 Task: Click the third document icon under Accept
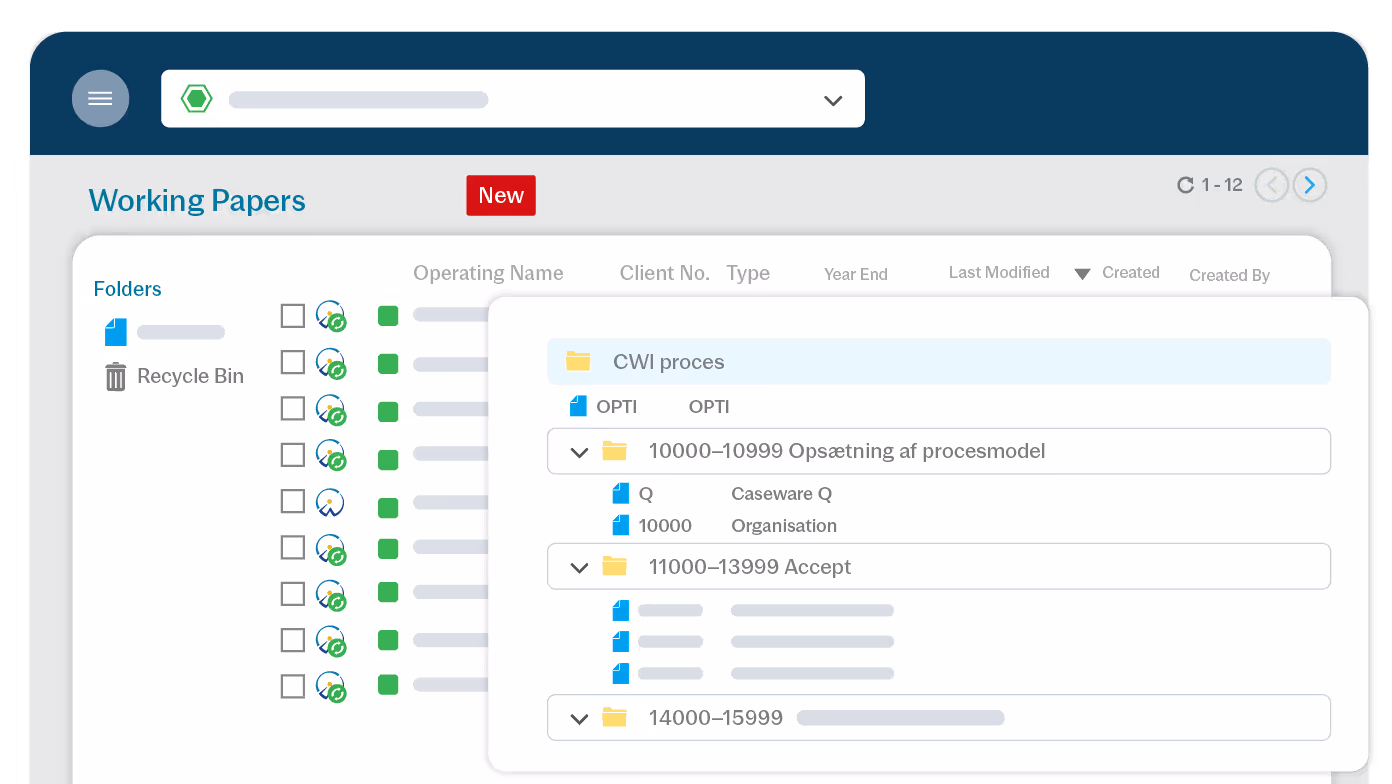[x=621, y=674]
